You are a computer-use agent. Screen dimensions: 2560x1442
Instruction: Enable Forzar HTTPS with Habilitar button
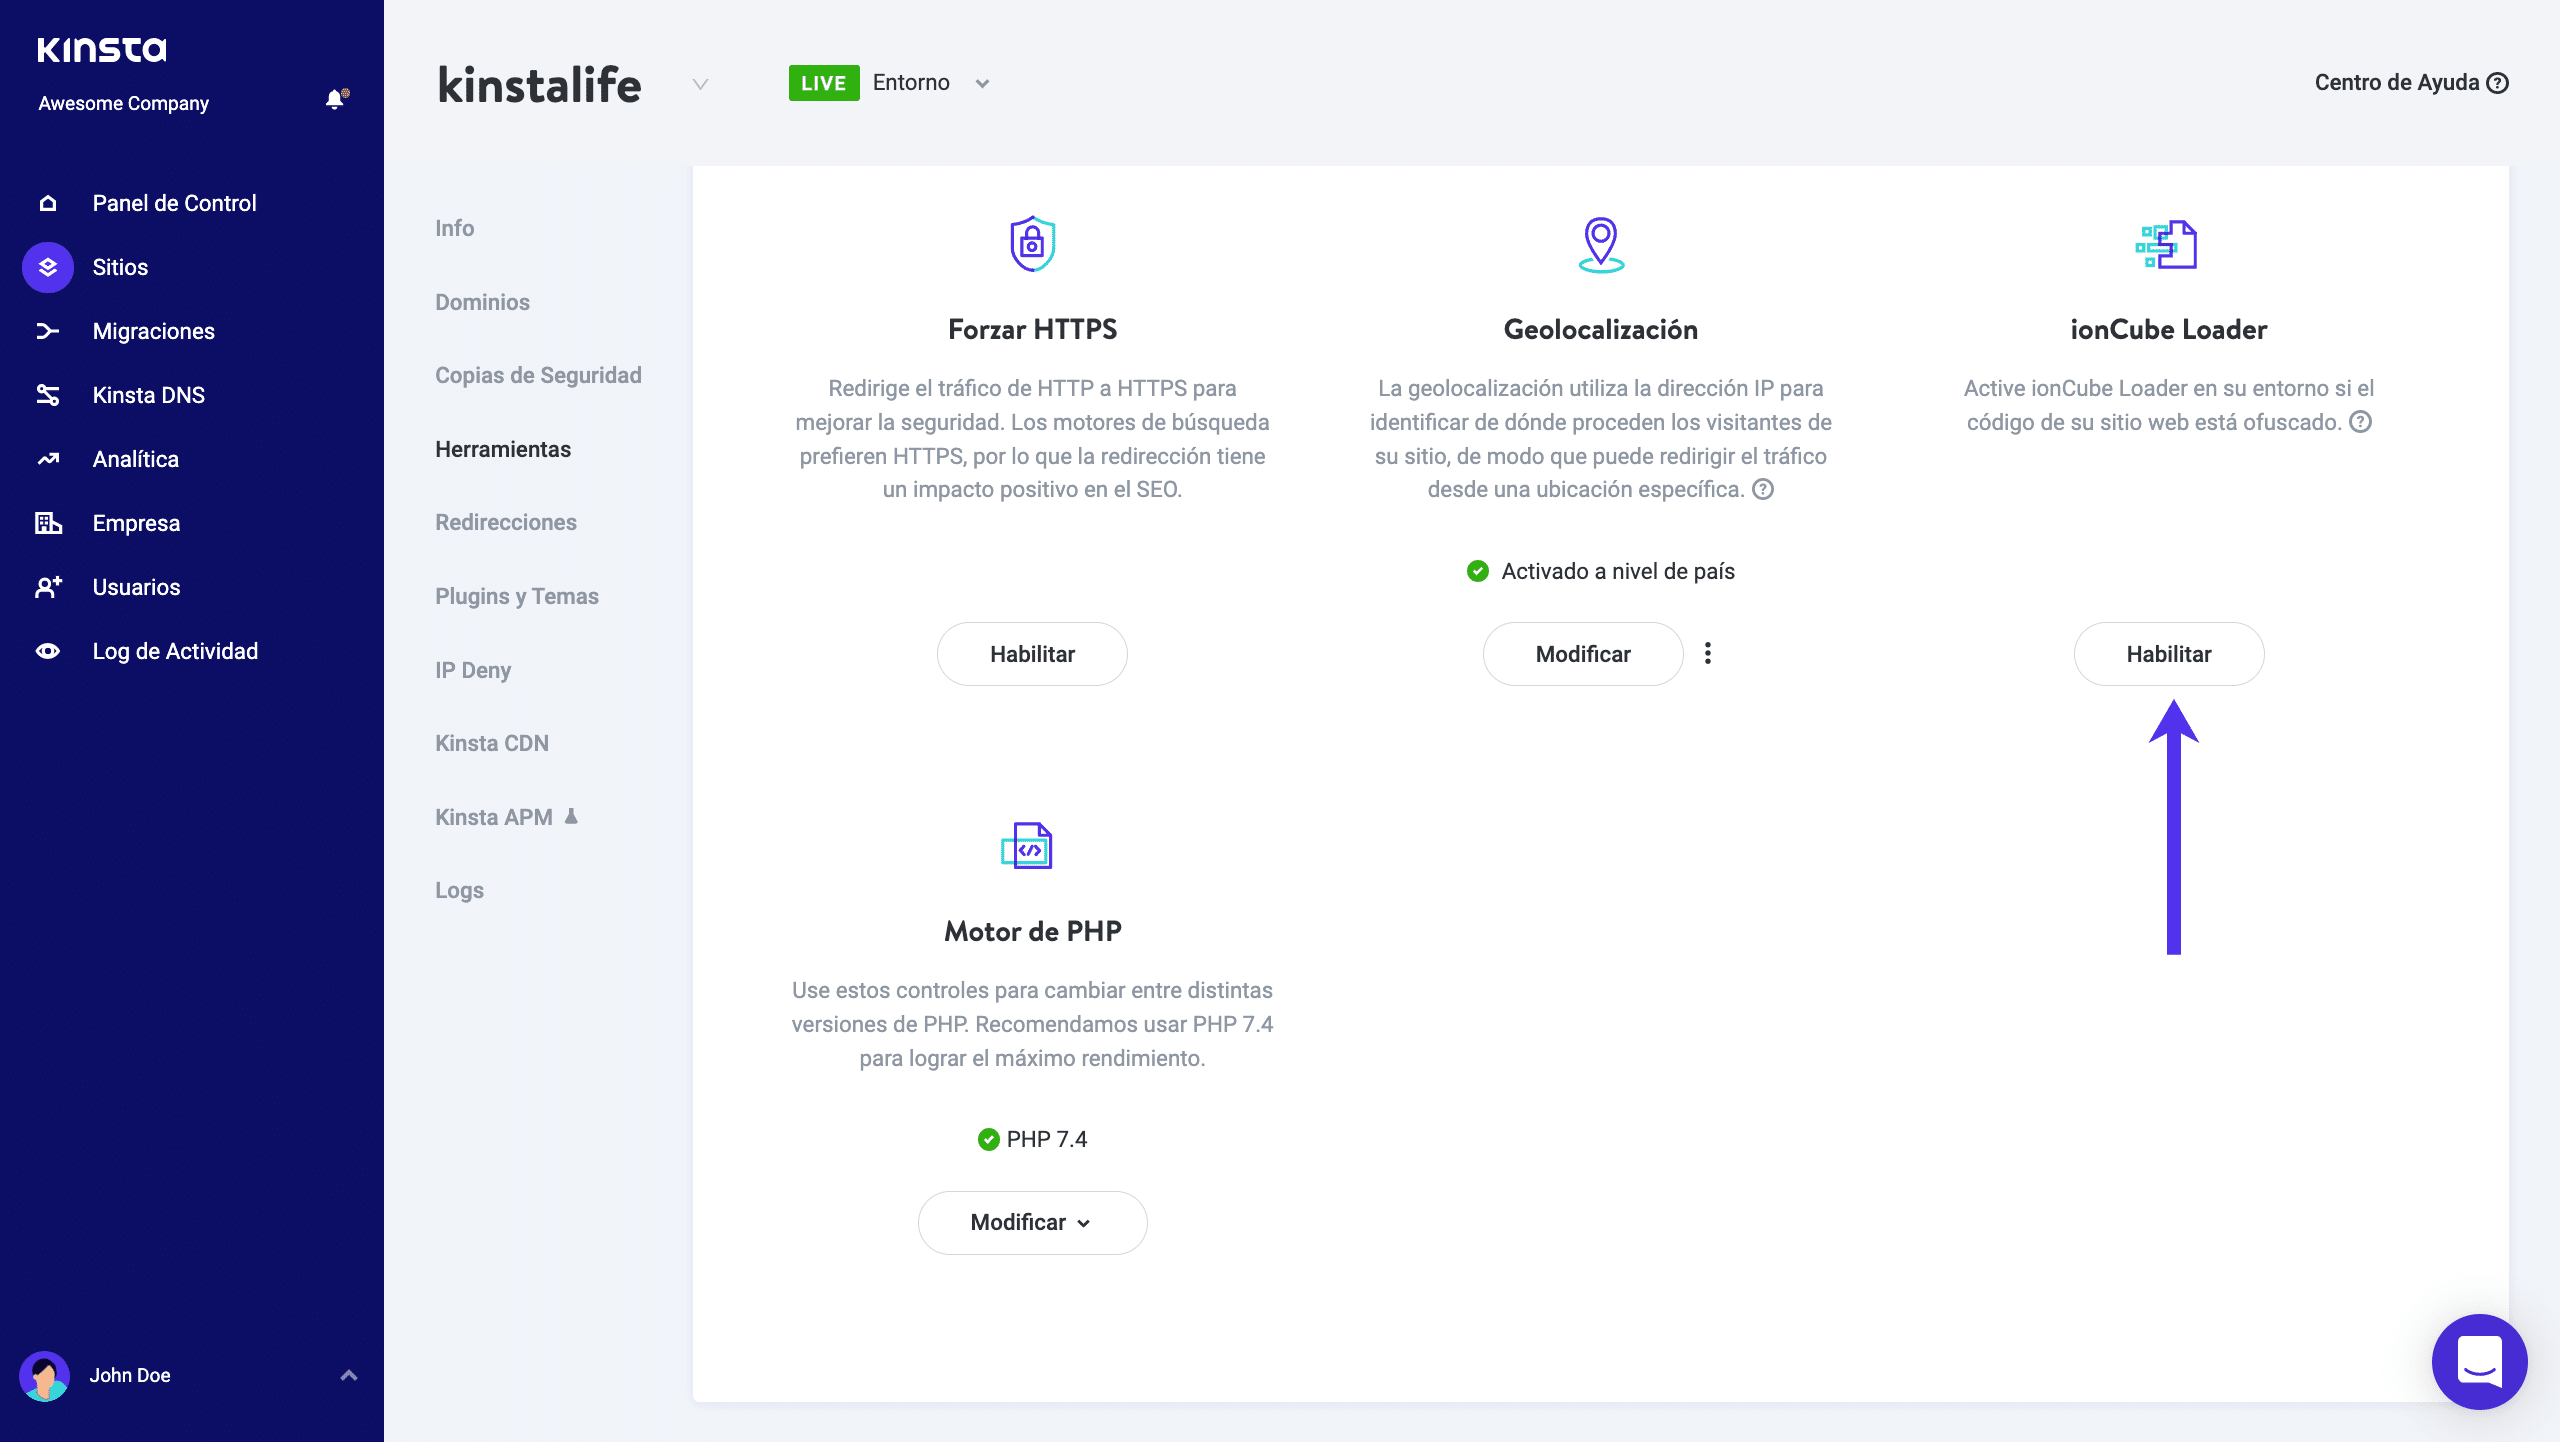(1032, 654)
